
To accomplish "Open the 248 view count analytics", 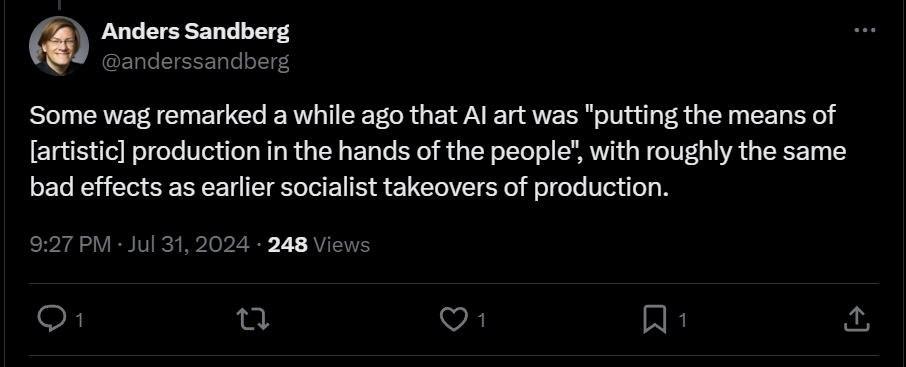I will (288, 244).
